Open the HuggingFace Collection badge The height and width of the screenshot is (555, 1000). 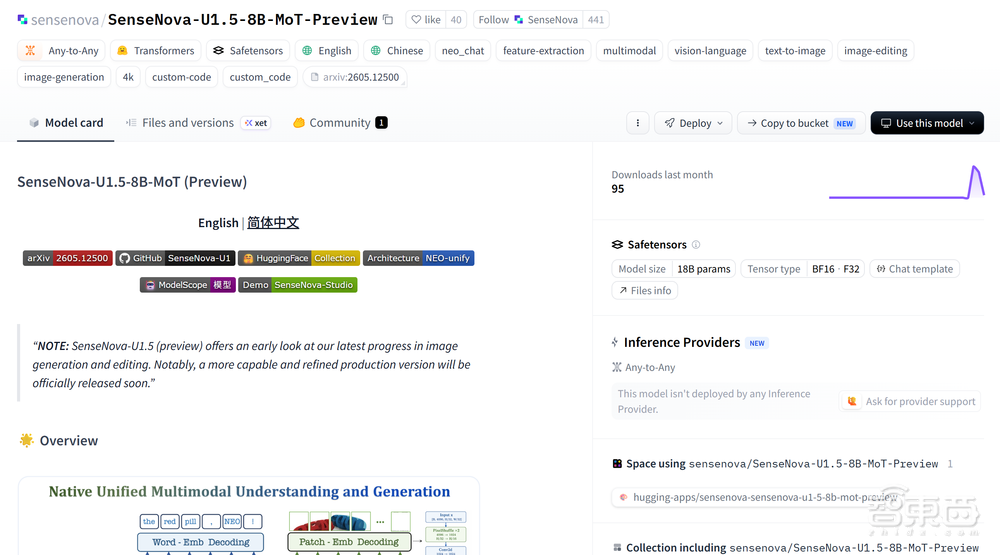click(299, 258)
